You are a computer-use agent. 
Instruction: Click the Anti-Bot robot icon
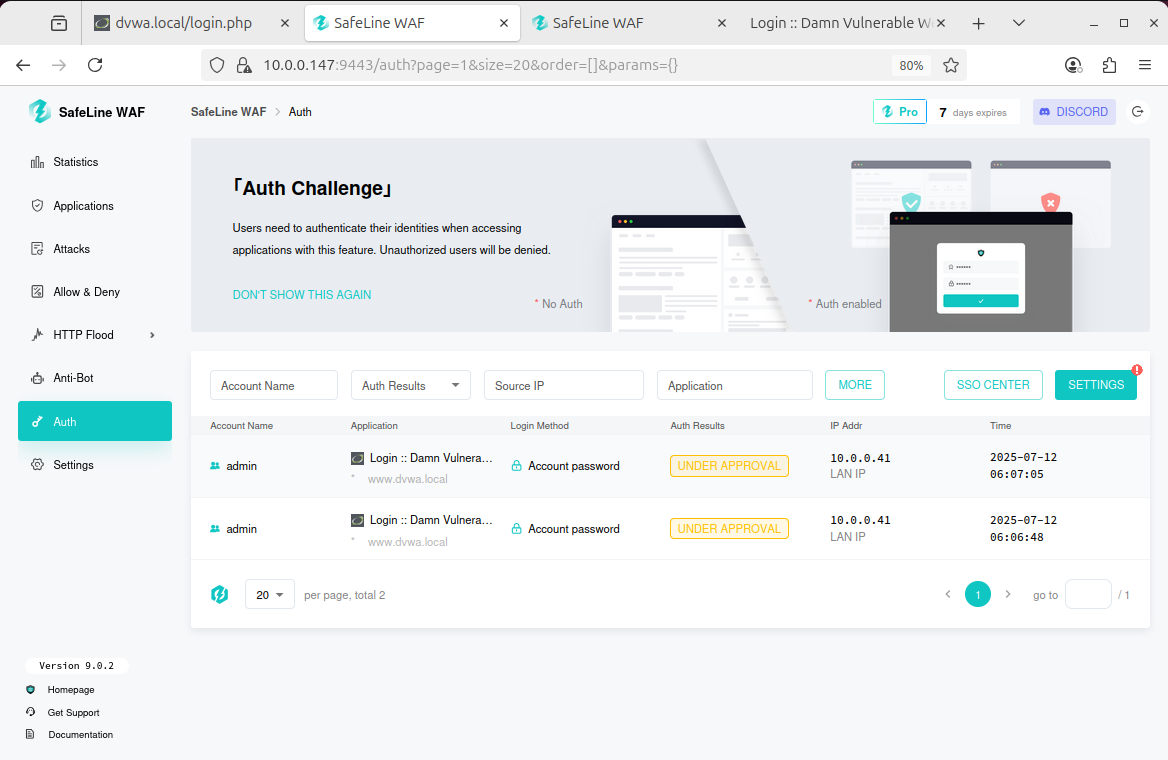(37, 379)
